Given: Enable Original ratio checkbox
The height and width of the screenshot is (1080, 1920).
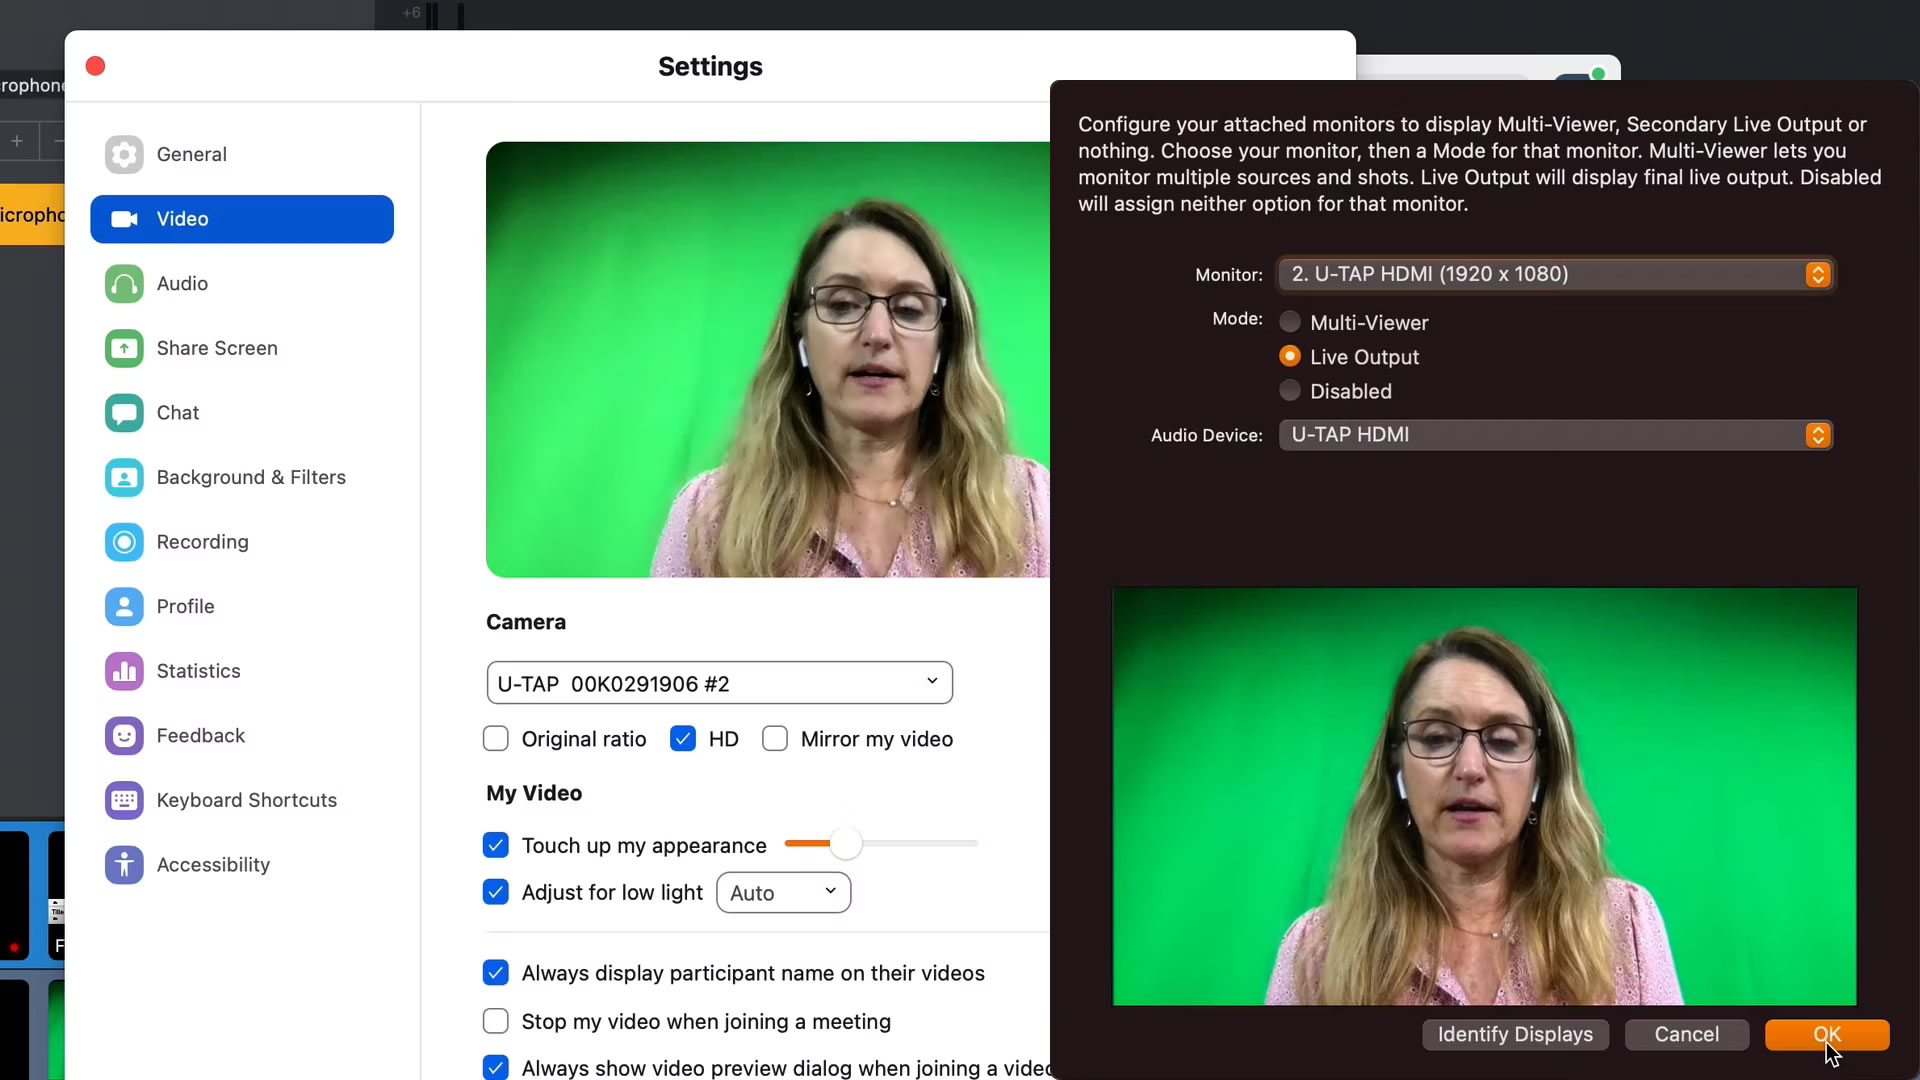Looking at the screenshot, I should 496,739.
